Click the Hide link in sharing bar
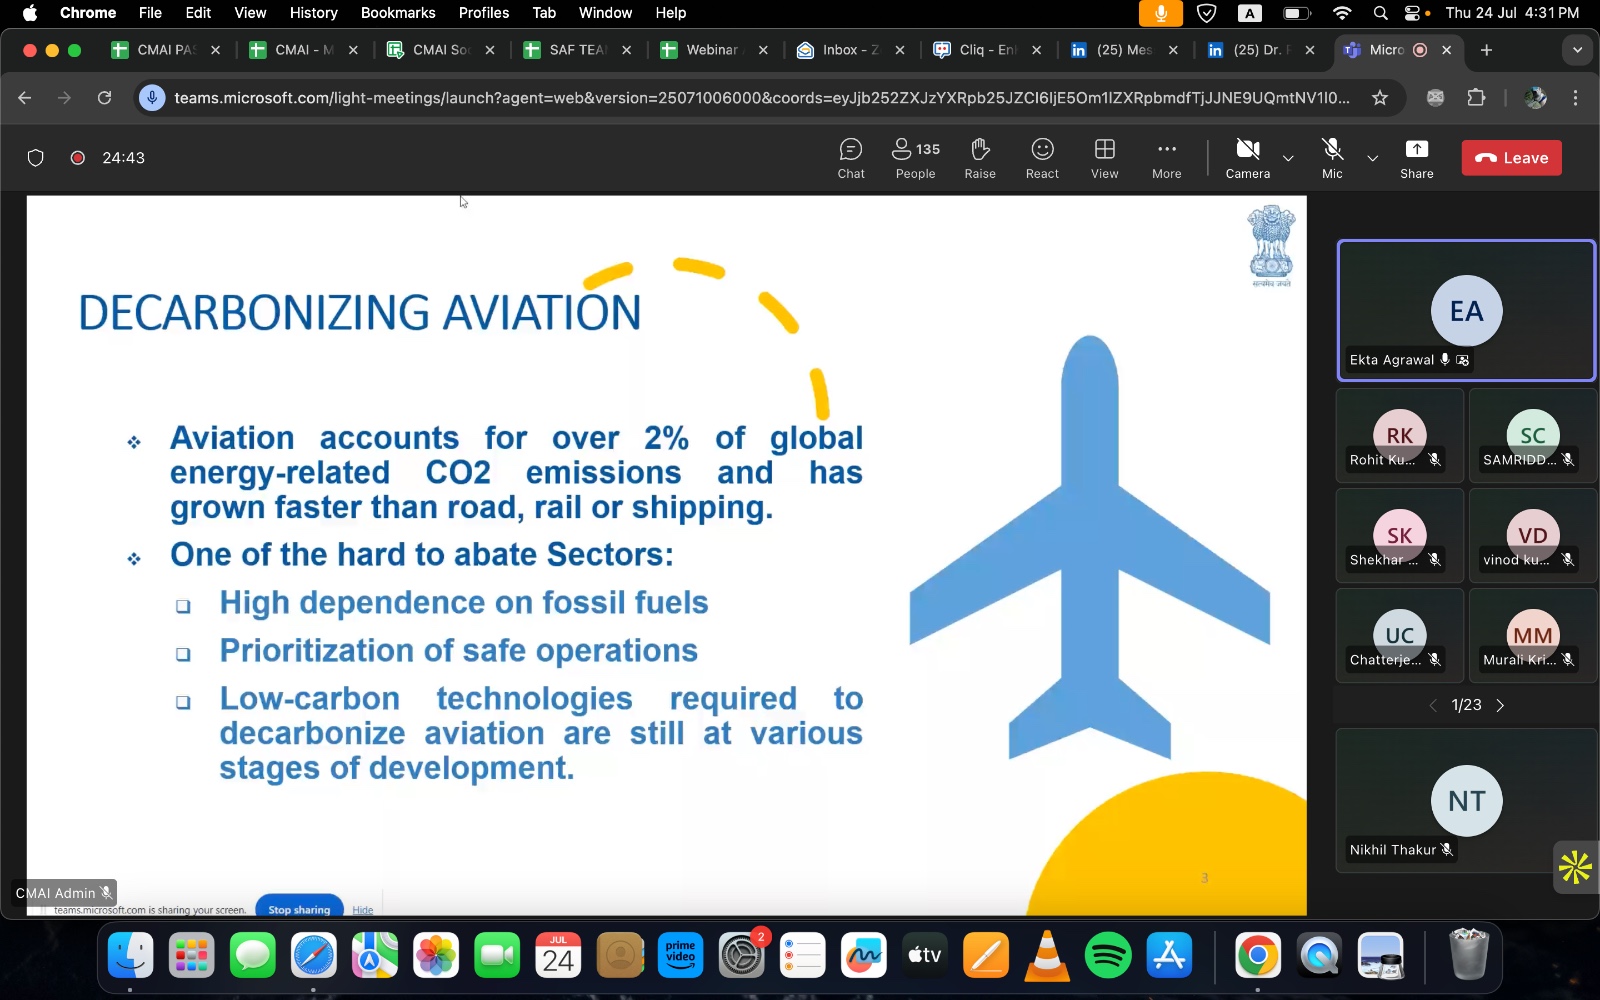1600x1000 pixels. click(x=363, y=910)
